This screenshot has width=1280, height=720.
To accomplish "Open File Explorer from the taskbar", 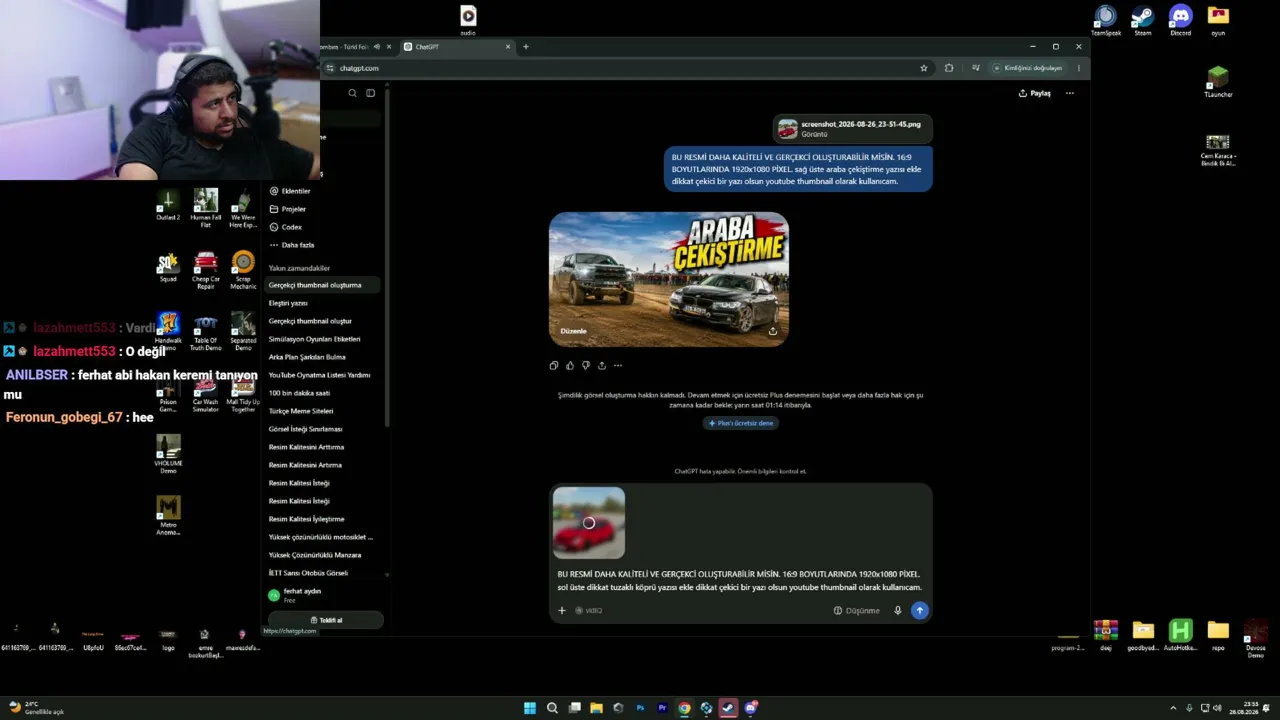I will [596, 708].
